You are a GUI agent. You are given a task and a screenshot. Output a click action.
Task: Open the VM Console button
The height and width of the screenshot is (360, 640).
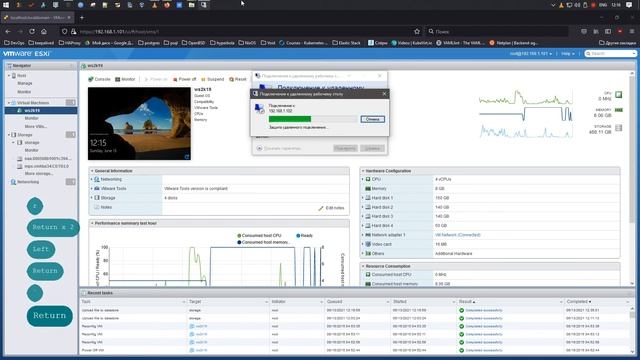(x=99, y=79)
